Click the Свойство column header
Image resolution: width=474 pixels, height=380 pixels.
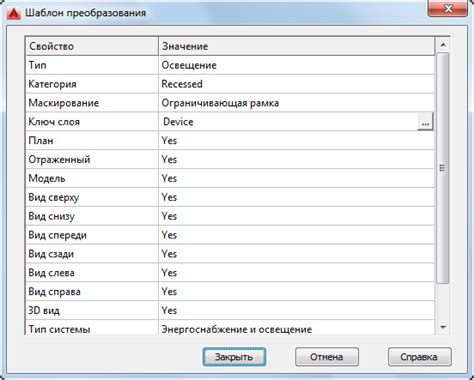coord(92,46)
